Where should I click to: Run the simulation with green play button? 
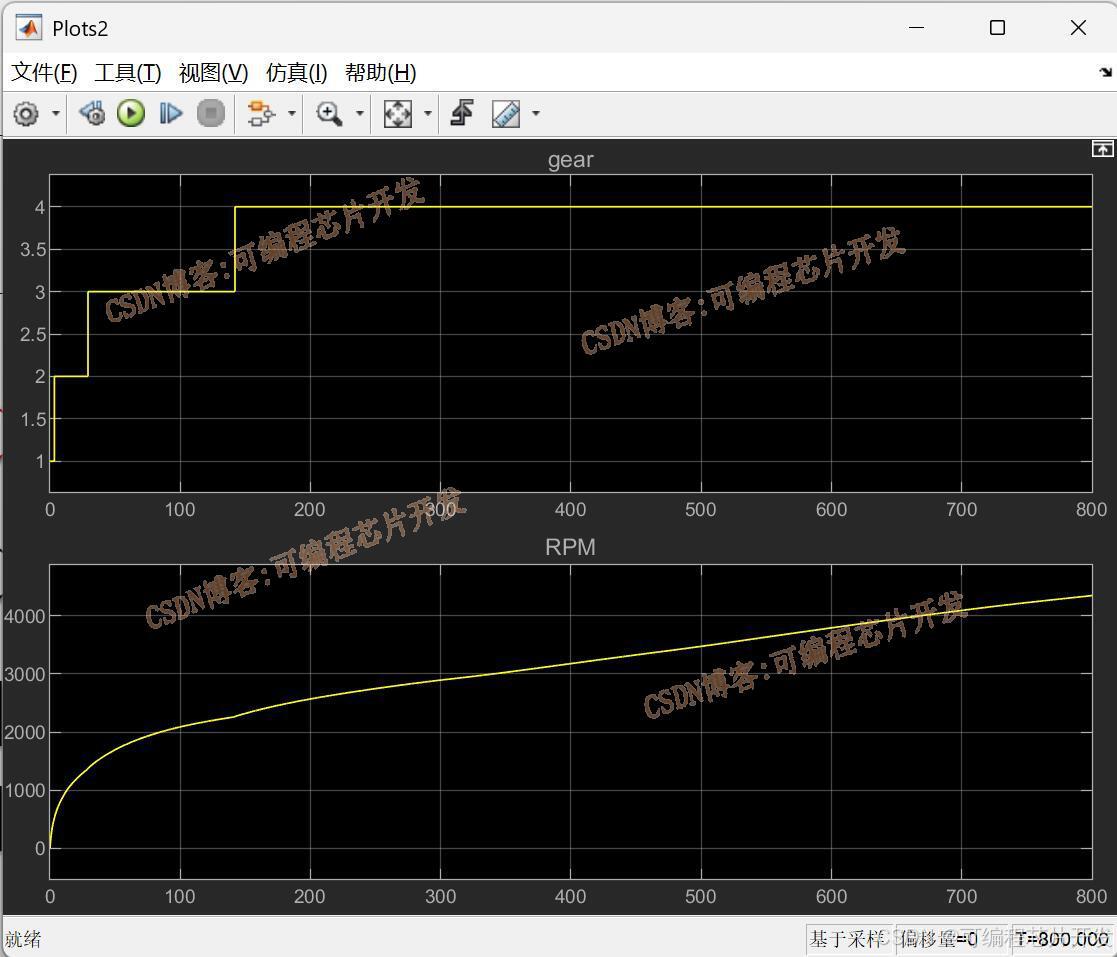131,113
